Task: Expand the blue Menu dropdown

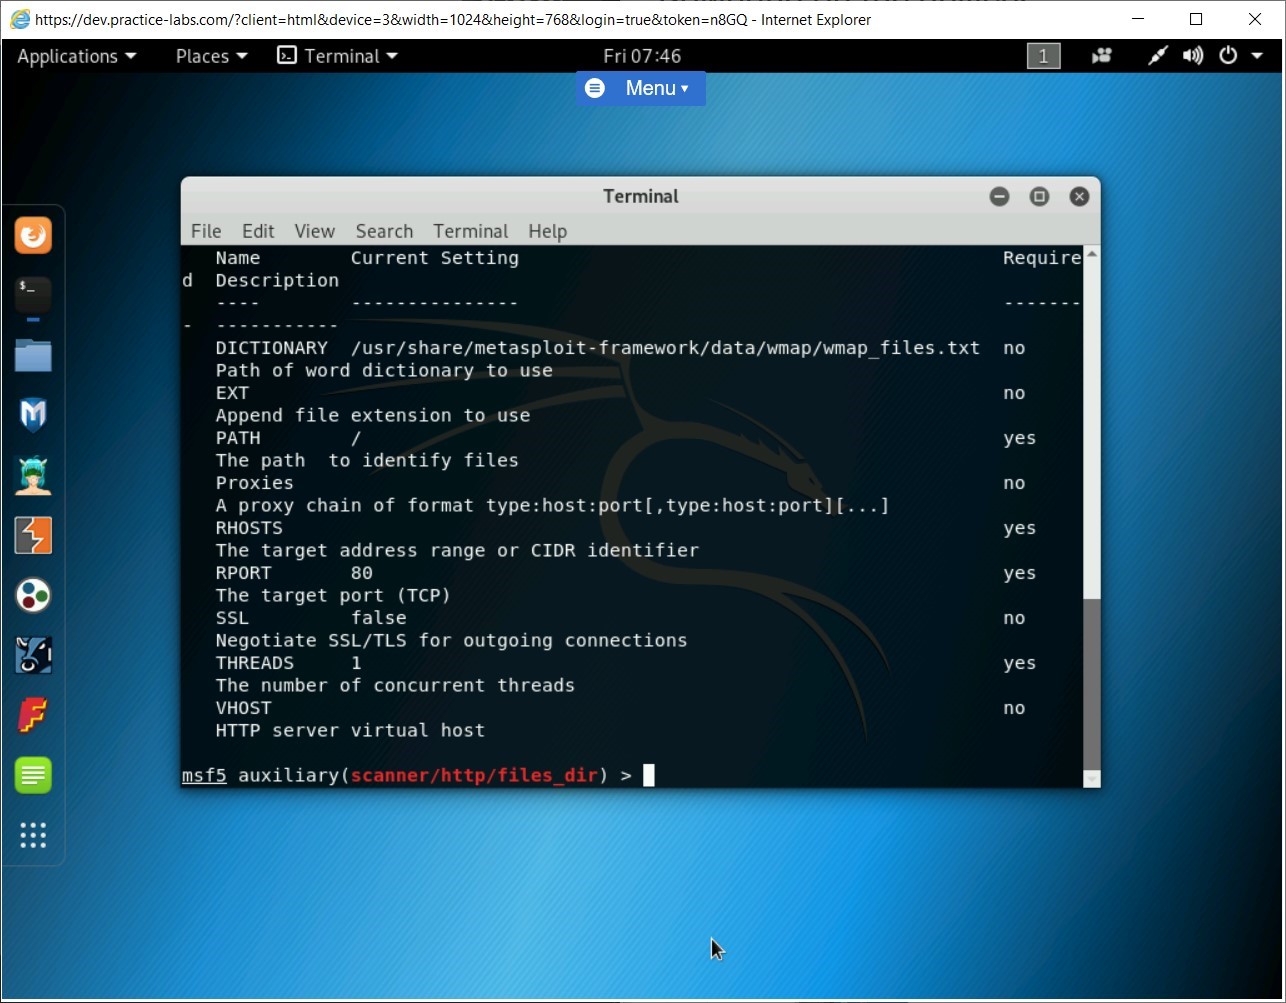Action: point(640,88)
